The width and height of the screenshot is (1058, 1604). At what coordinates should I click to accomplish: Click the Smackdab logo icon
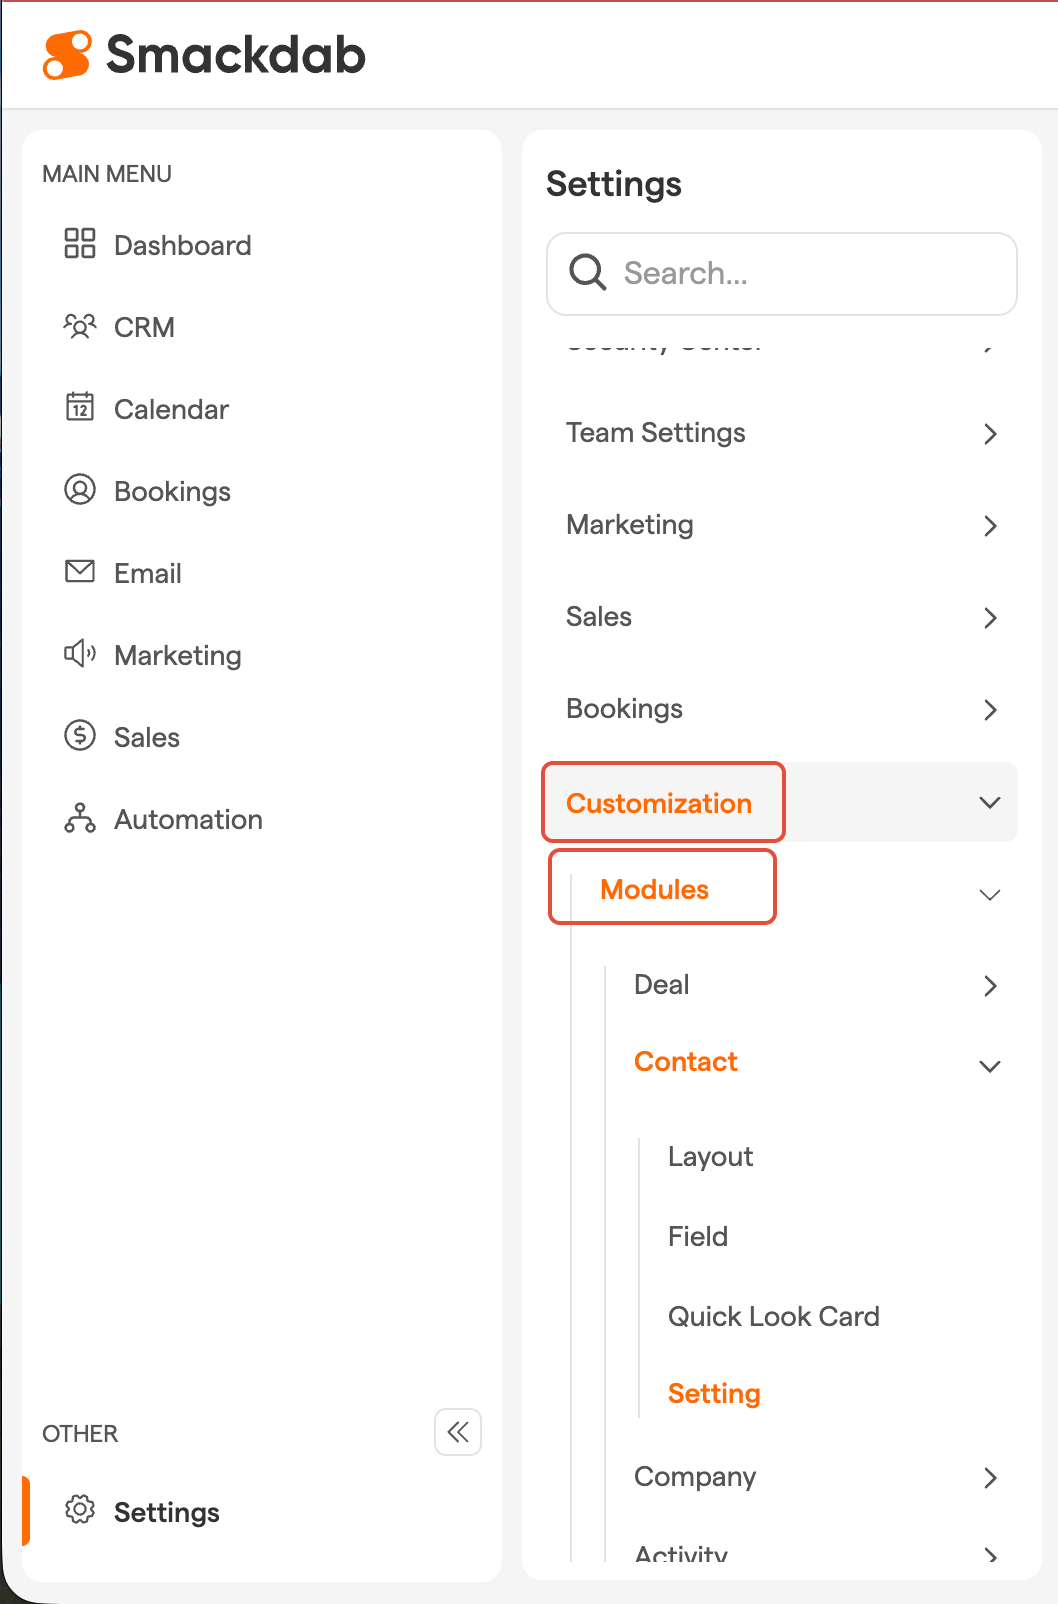67,55
